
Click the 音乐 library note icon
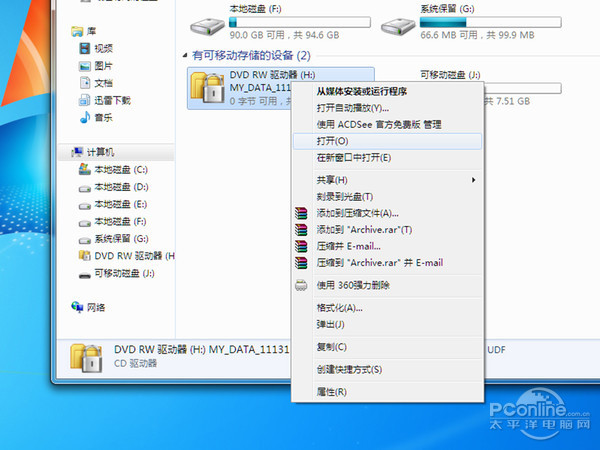(85, 117)
